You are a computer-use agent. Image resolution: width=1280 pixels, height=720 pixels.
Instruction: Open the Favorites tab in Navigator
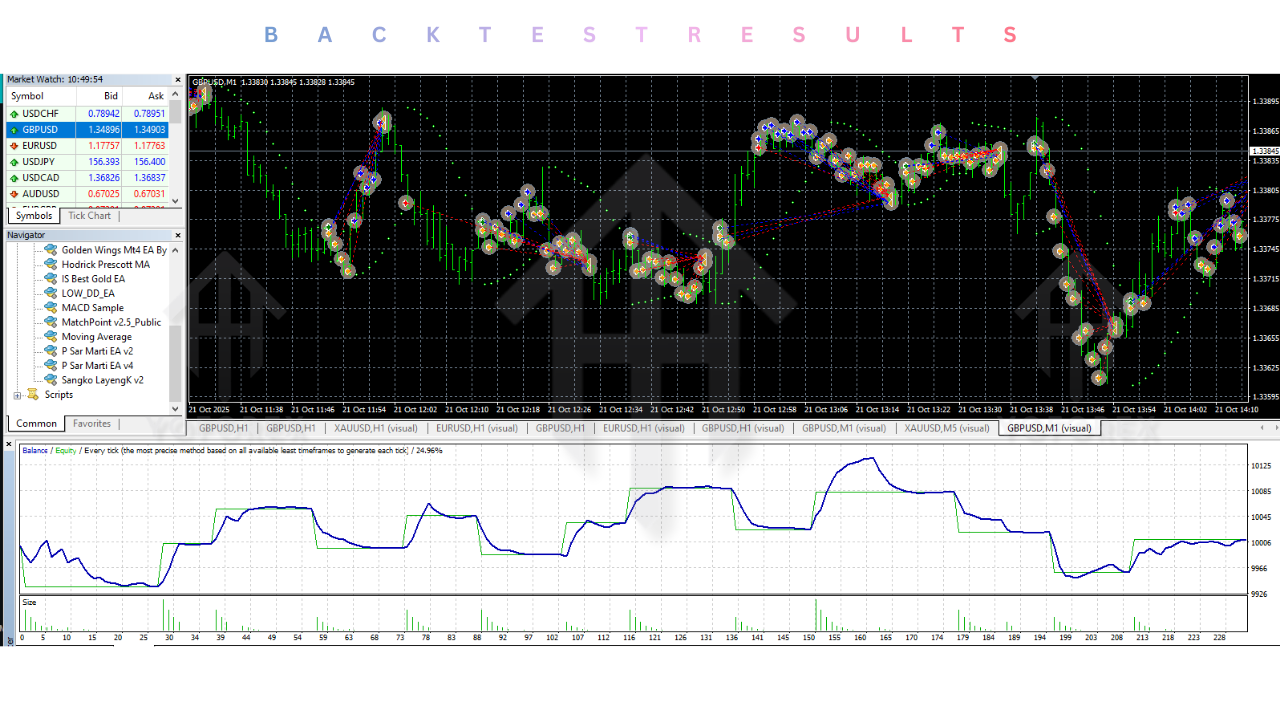pyautogui.click(x=92, y=424)
